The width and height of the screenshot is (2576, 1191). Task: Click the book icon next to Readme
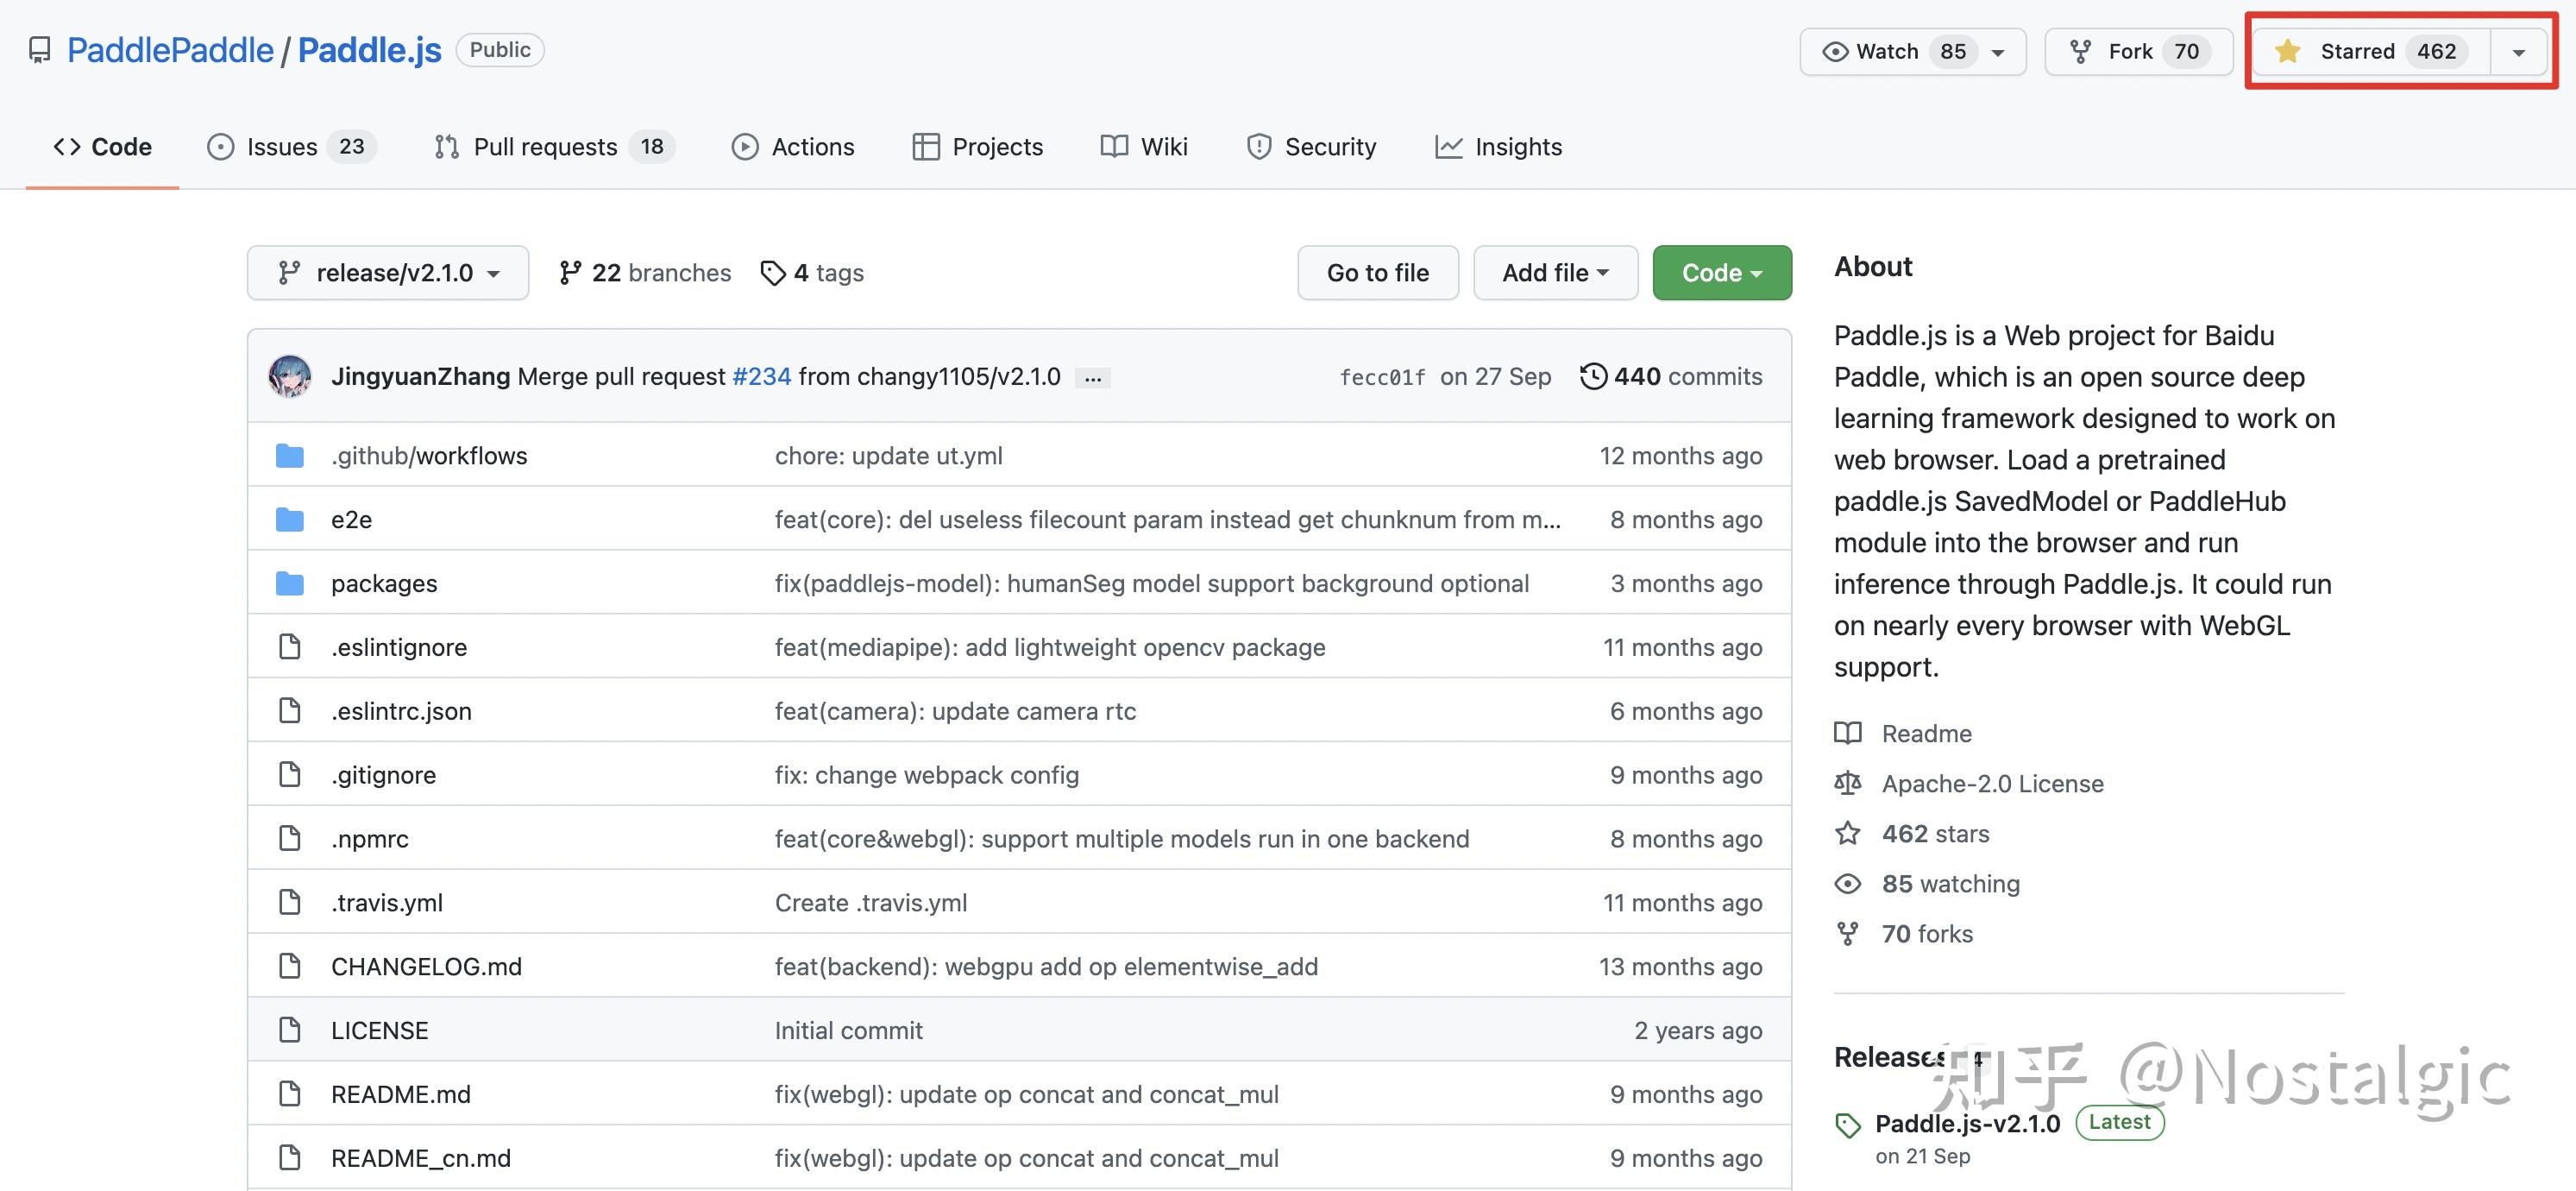coord(1847,733)
